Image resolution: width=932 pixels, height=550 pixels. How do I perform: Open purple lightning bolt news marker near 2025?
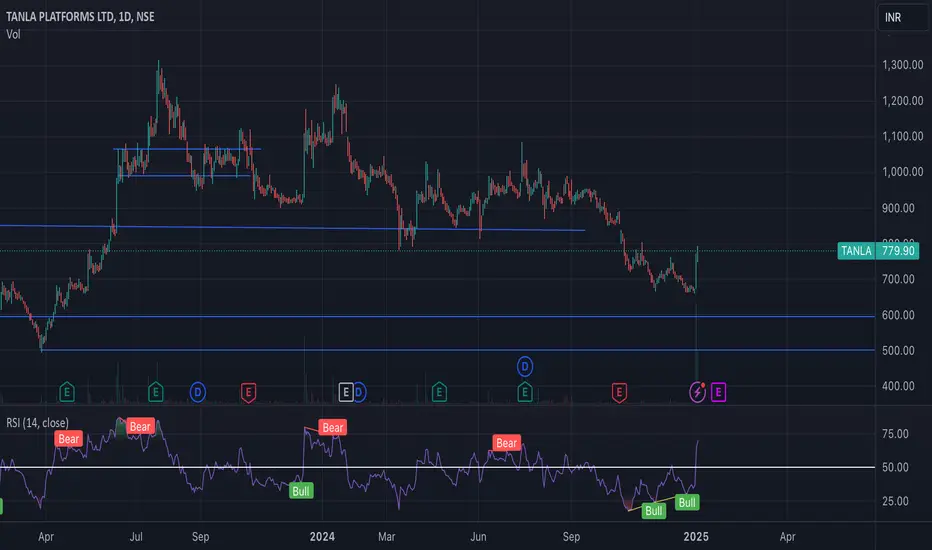pyautogui.click(x=697, y=392)
